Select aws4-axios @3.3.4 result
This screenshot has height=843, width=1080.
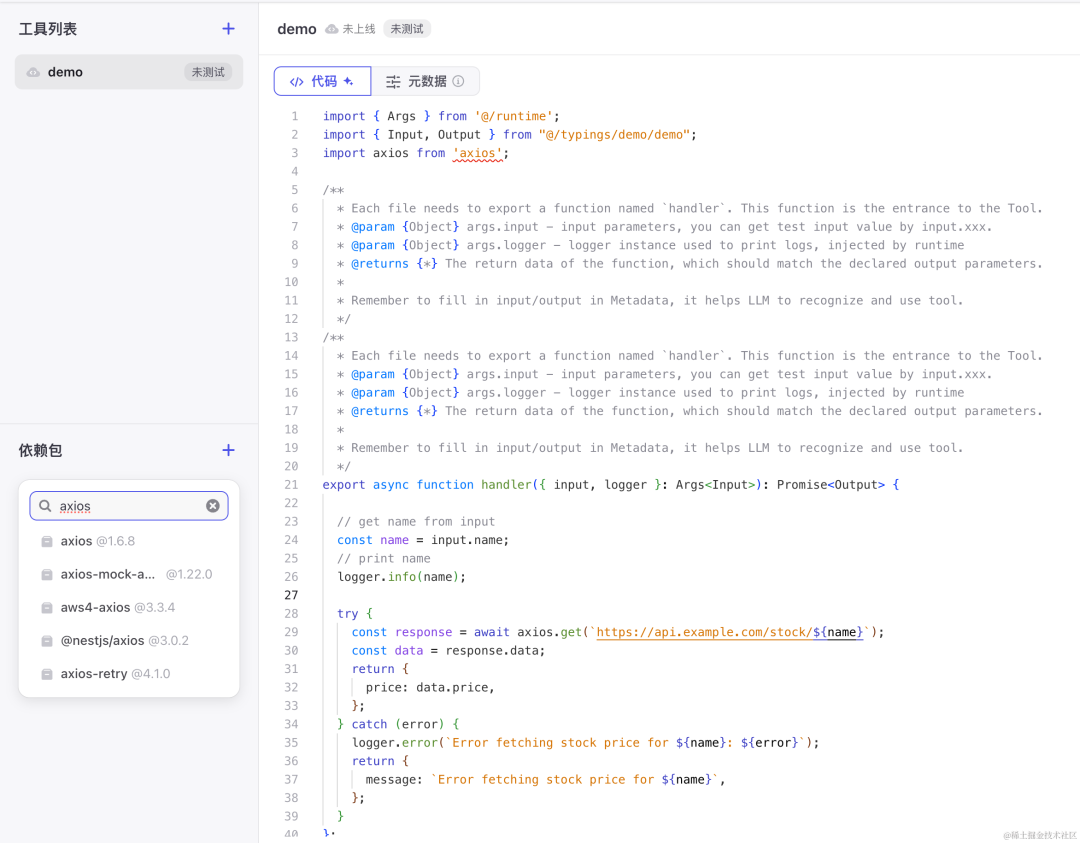click(129, 607)
